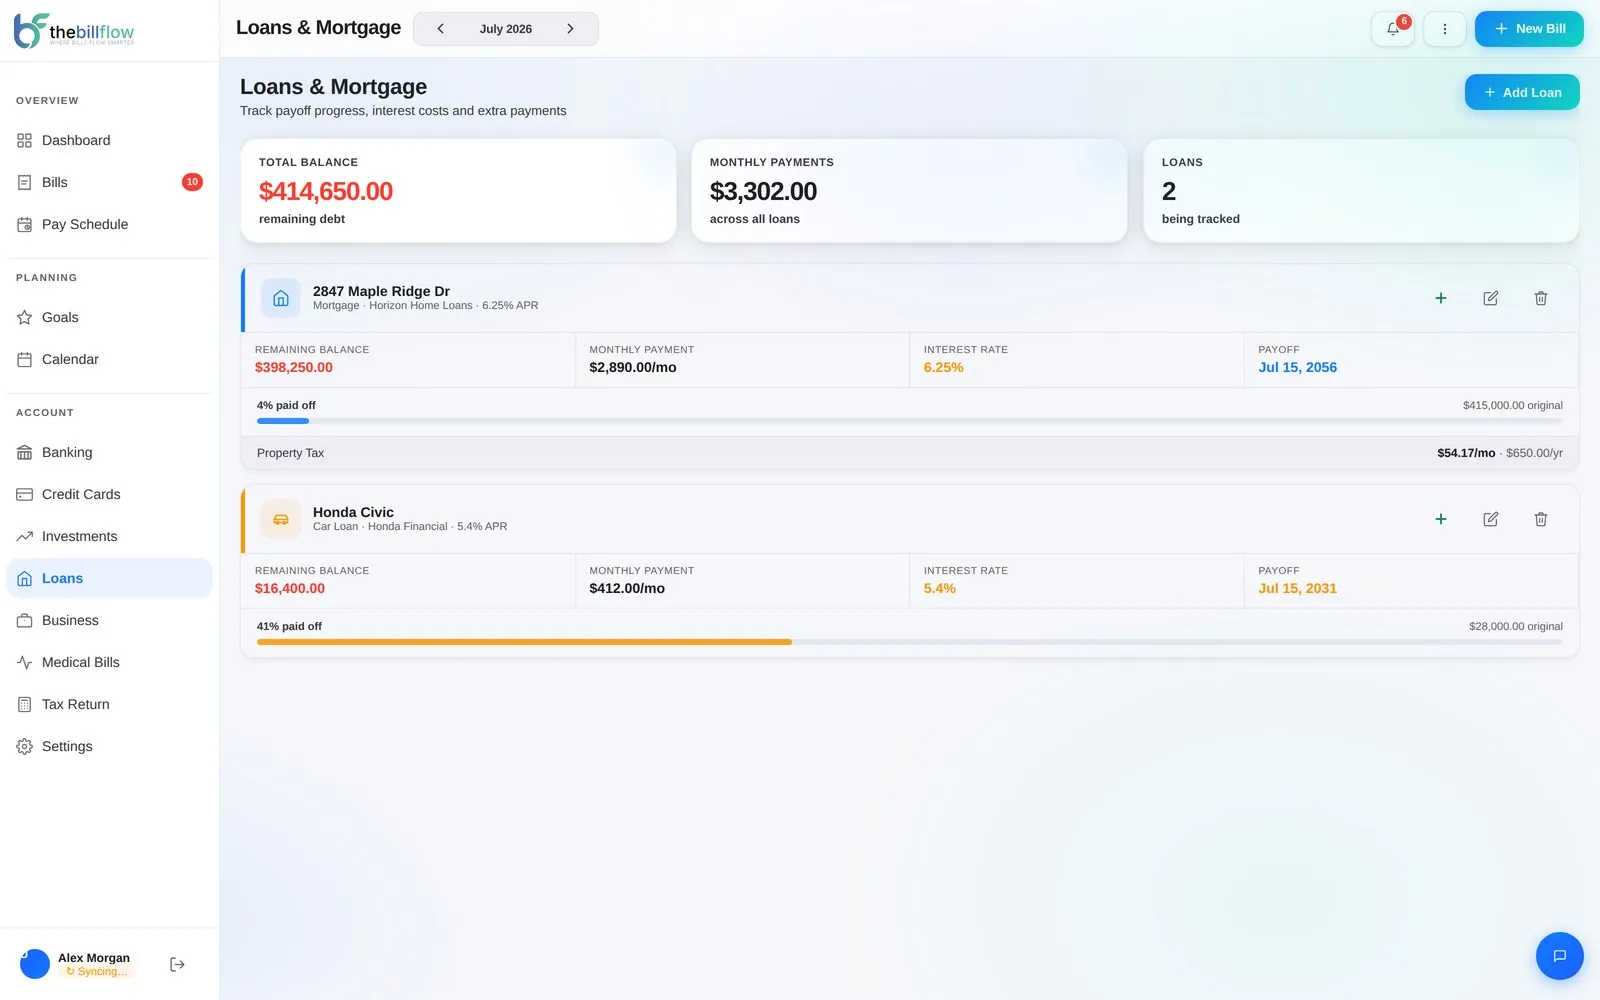Delete the 2847 Maple Ridge Dr loan
1600x1000 pixels.
click(x=1541, y=298)
